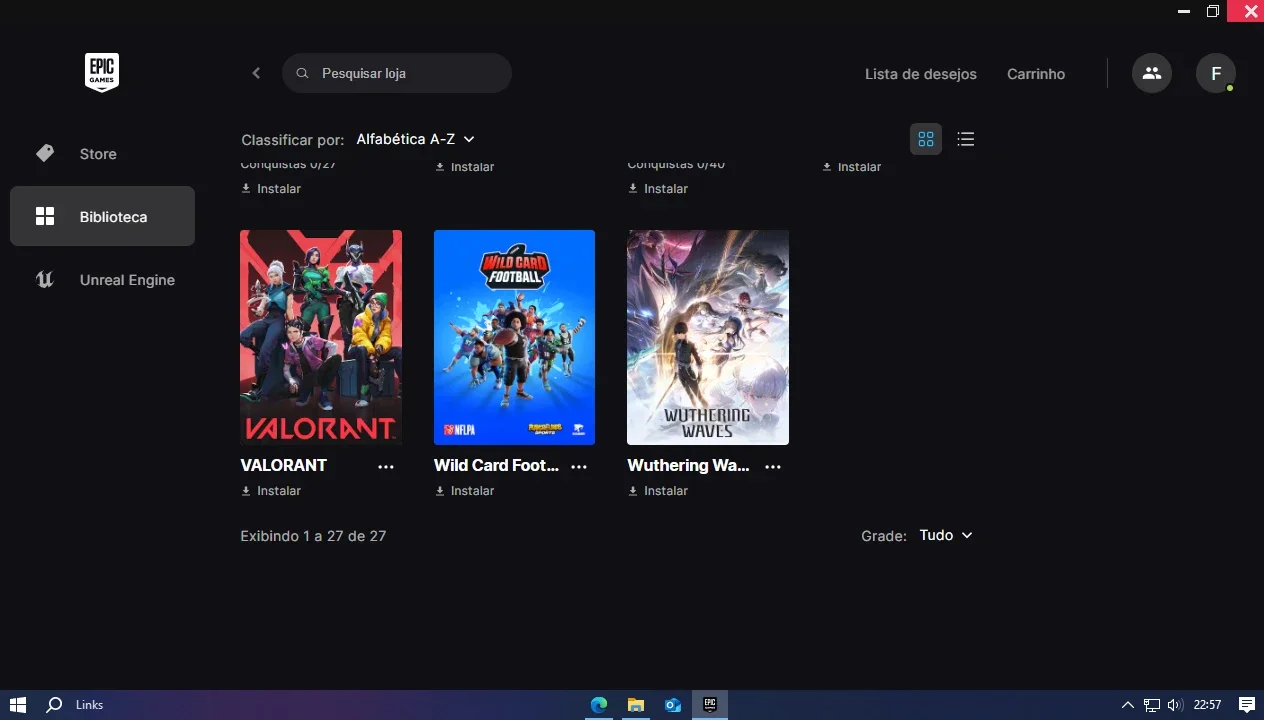Image resolution: width=1264 pixels, height=720 pixels.
Task: Open Microsoft Edge from the taskbar
Action: tap(599, 705)
